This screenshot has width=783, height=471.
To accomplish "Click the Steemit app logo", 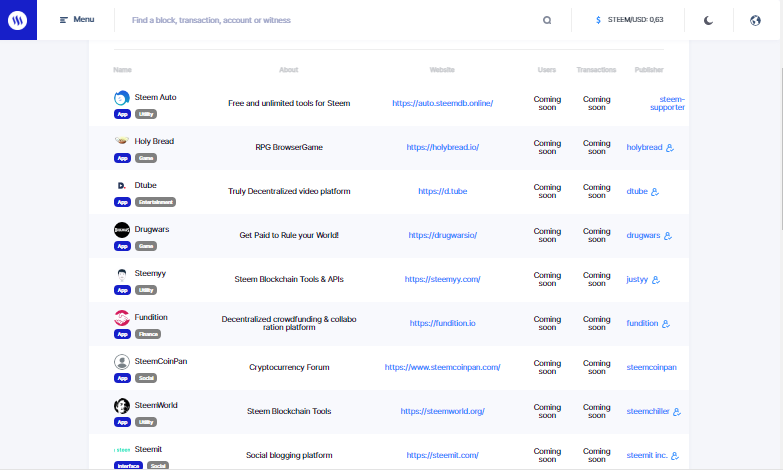I will [122, 450].
